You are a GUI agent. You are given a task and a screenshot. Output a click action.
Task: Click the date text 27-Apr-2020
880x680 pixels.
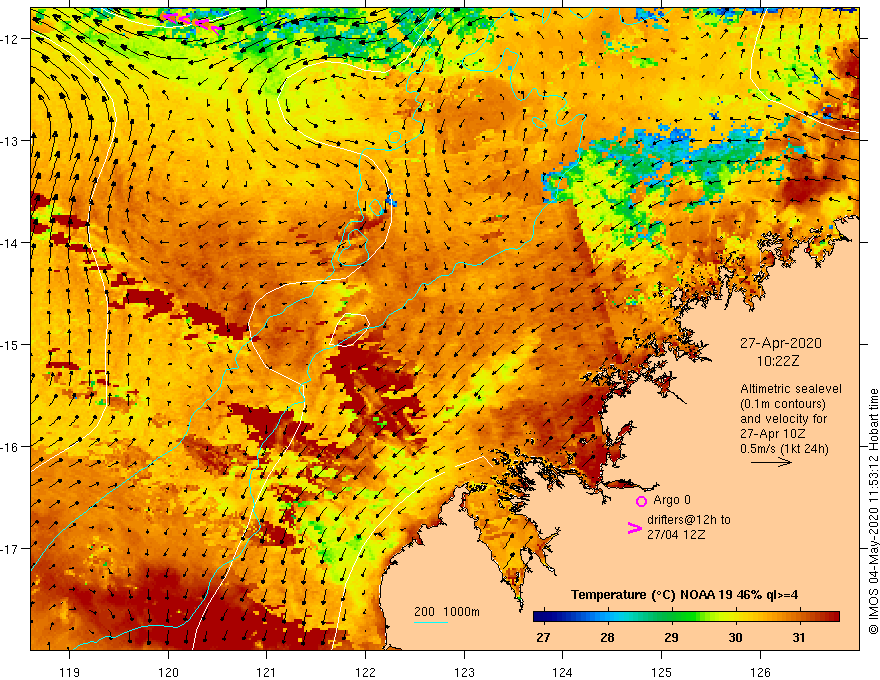click(x=780, y=343)
